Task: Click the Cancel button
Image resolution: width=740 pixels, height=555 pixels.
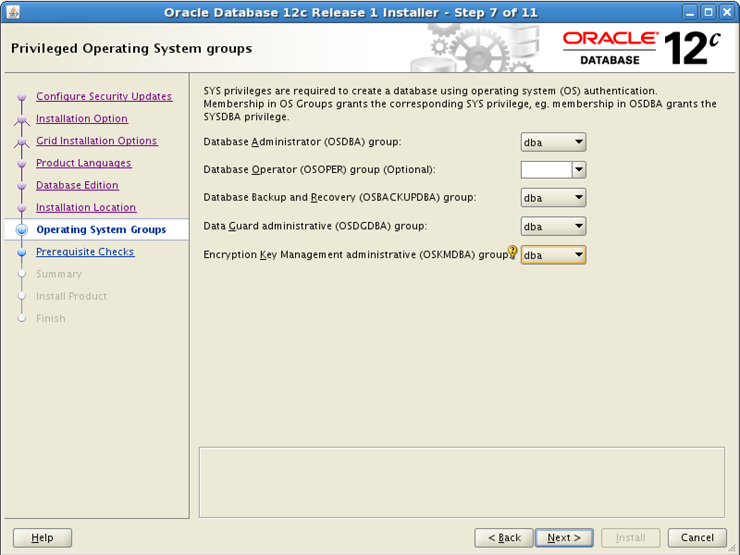Action: [x=697, y=538]
